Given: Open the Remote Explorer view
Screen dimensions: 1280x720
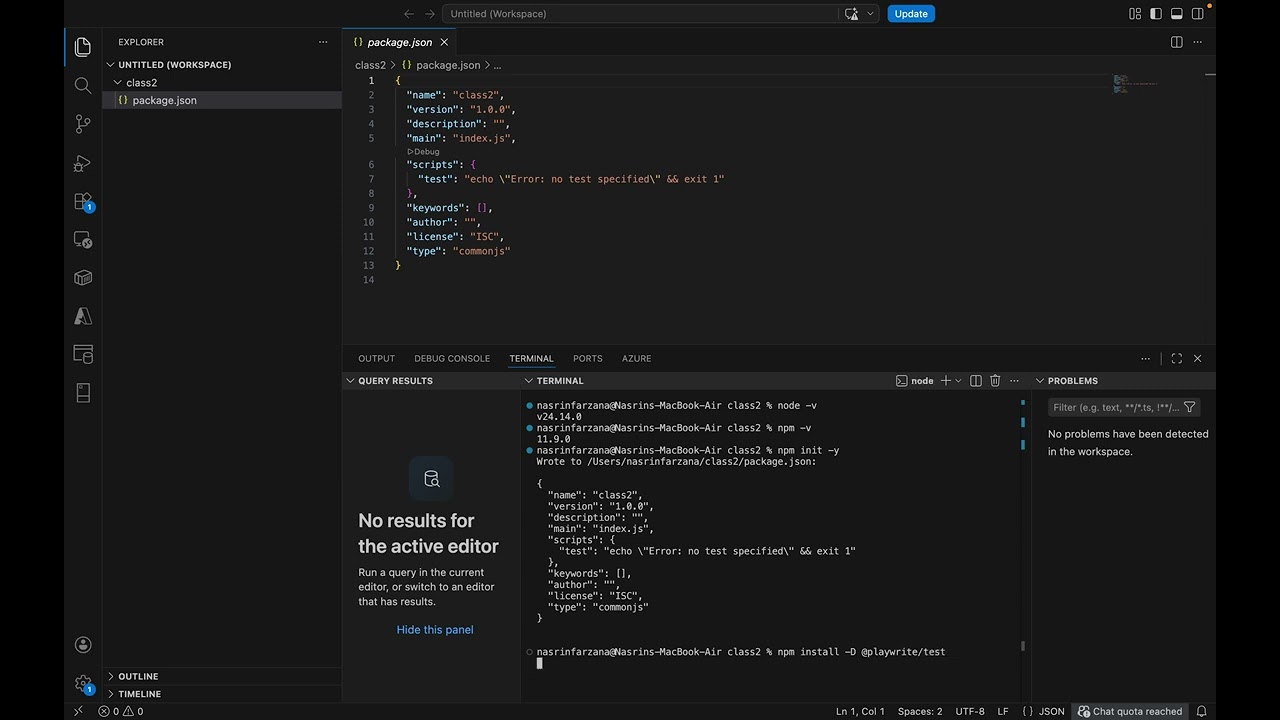Looking at the screenshot, I should point(83,240).
